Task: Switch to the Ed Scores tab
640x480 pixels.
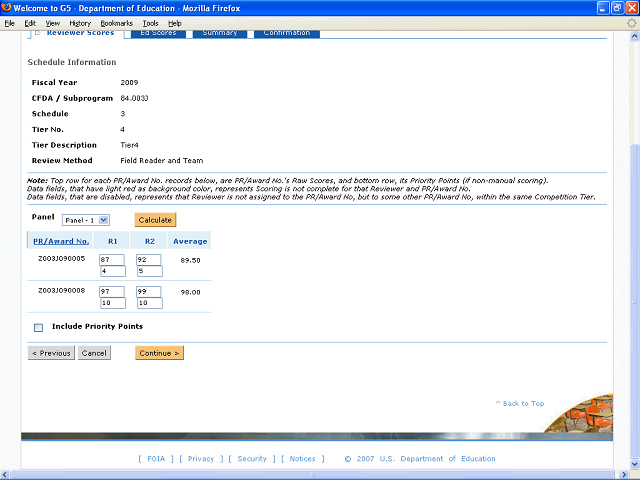Action: click(x=158, y=33)
